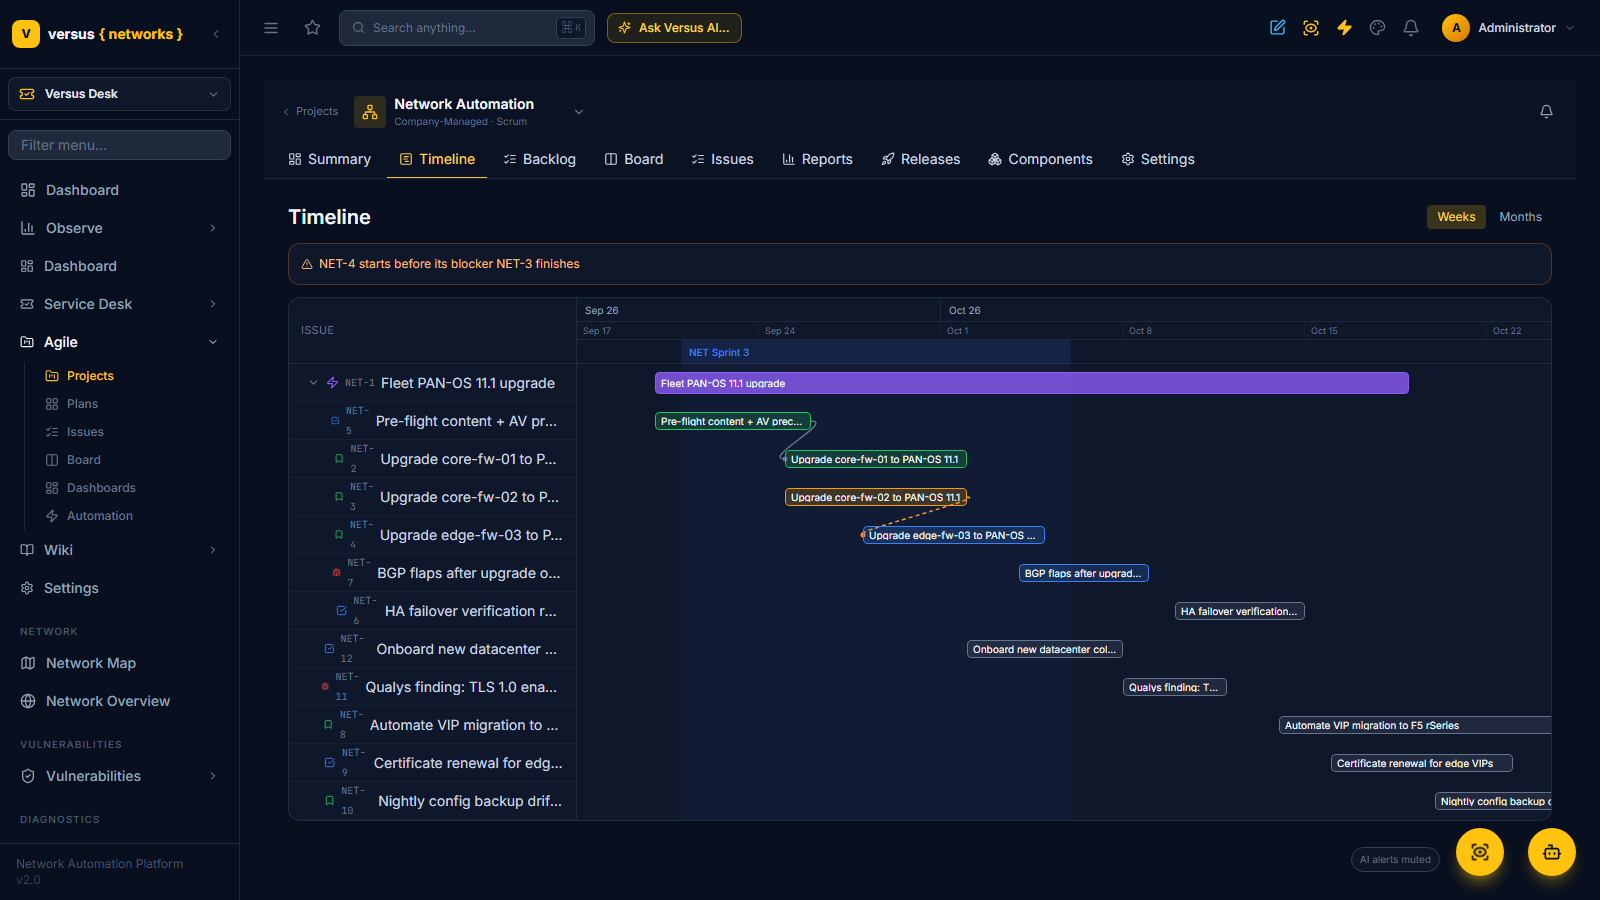Viewport: 1600px width, 900px height.
Task: Click the purple Fleet PAN-OS 11.1 upgrade bar
Action: [x=1032, y=383]
